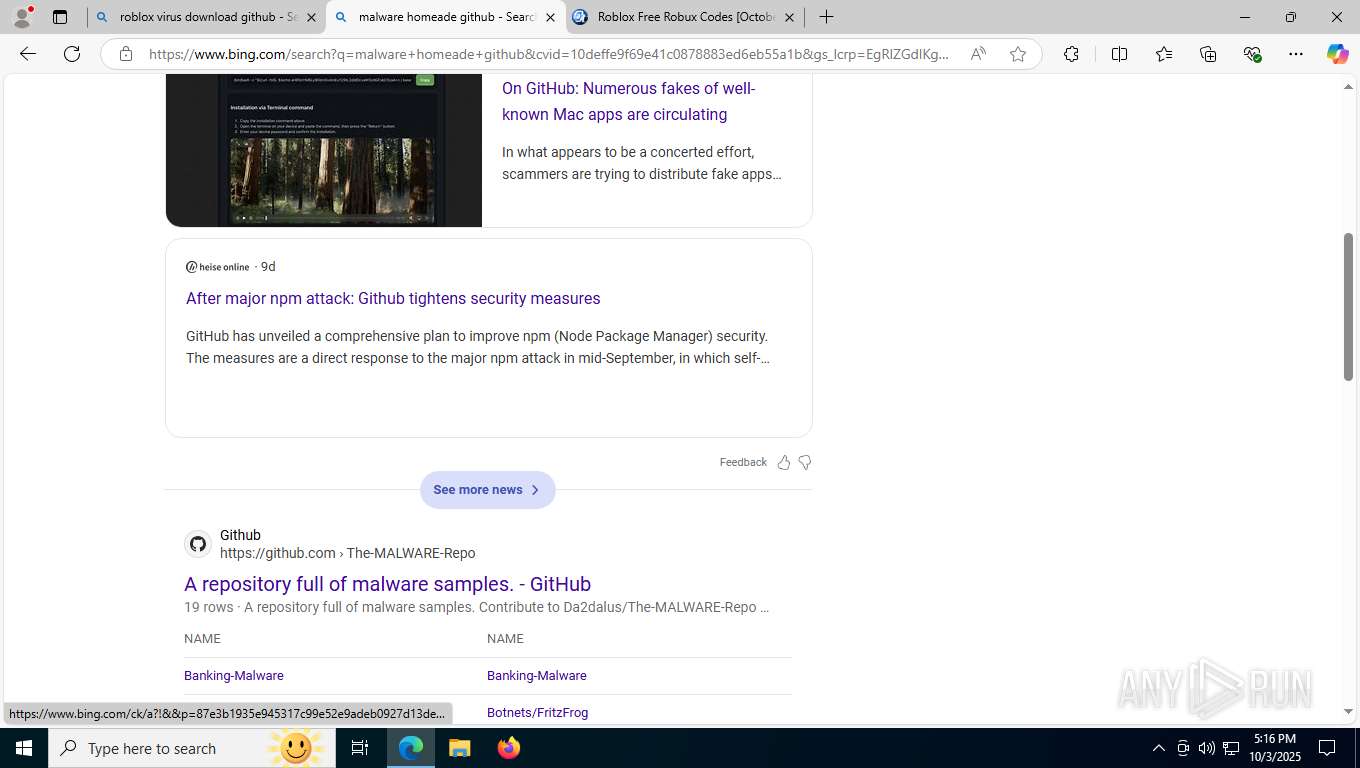
Task: Click the Feedback link
Action: 743,462
